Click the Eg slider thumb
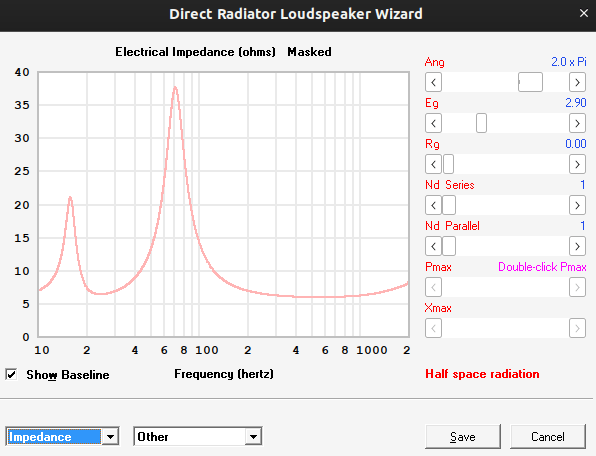The image size is (596, 456). coord(481,123)
